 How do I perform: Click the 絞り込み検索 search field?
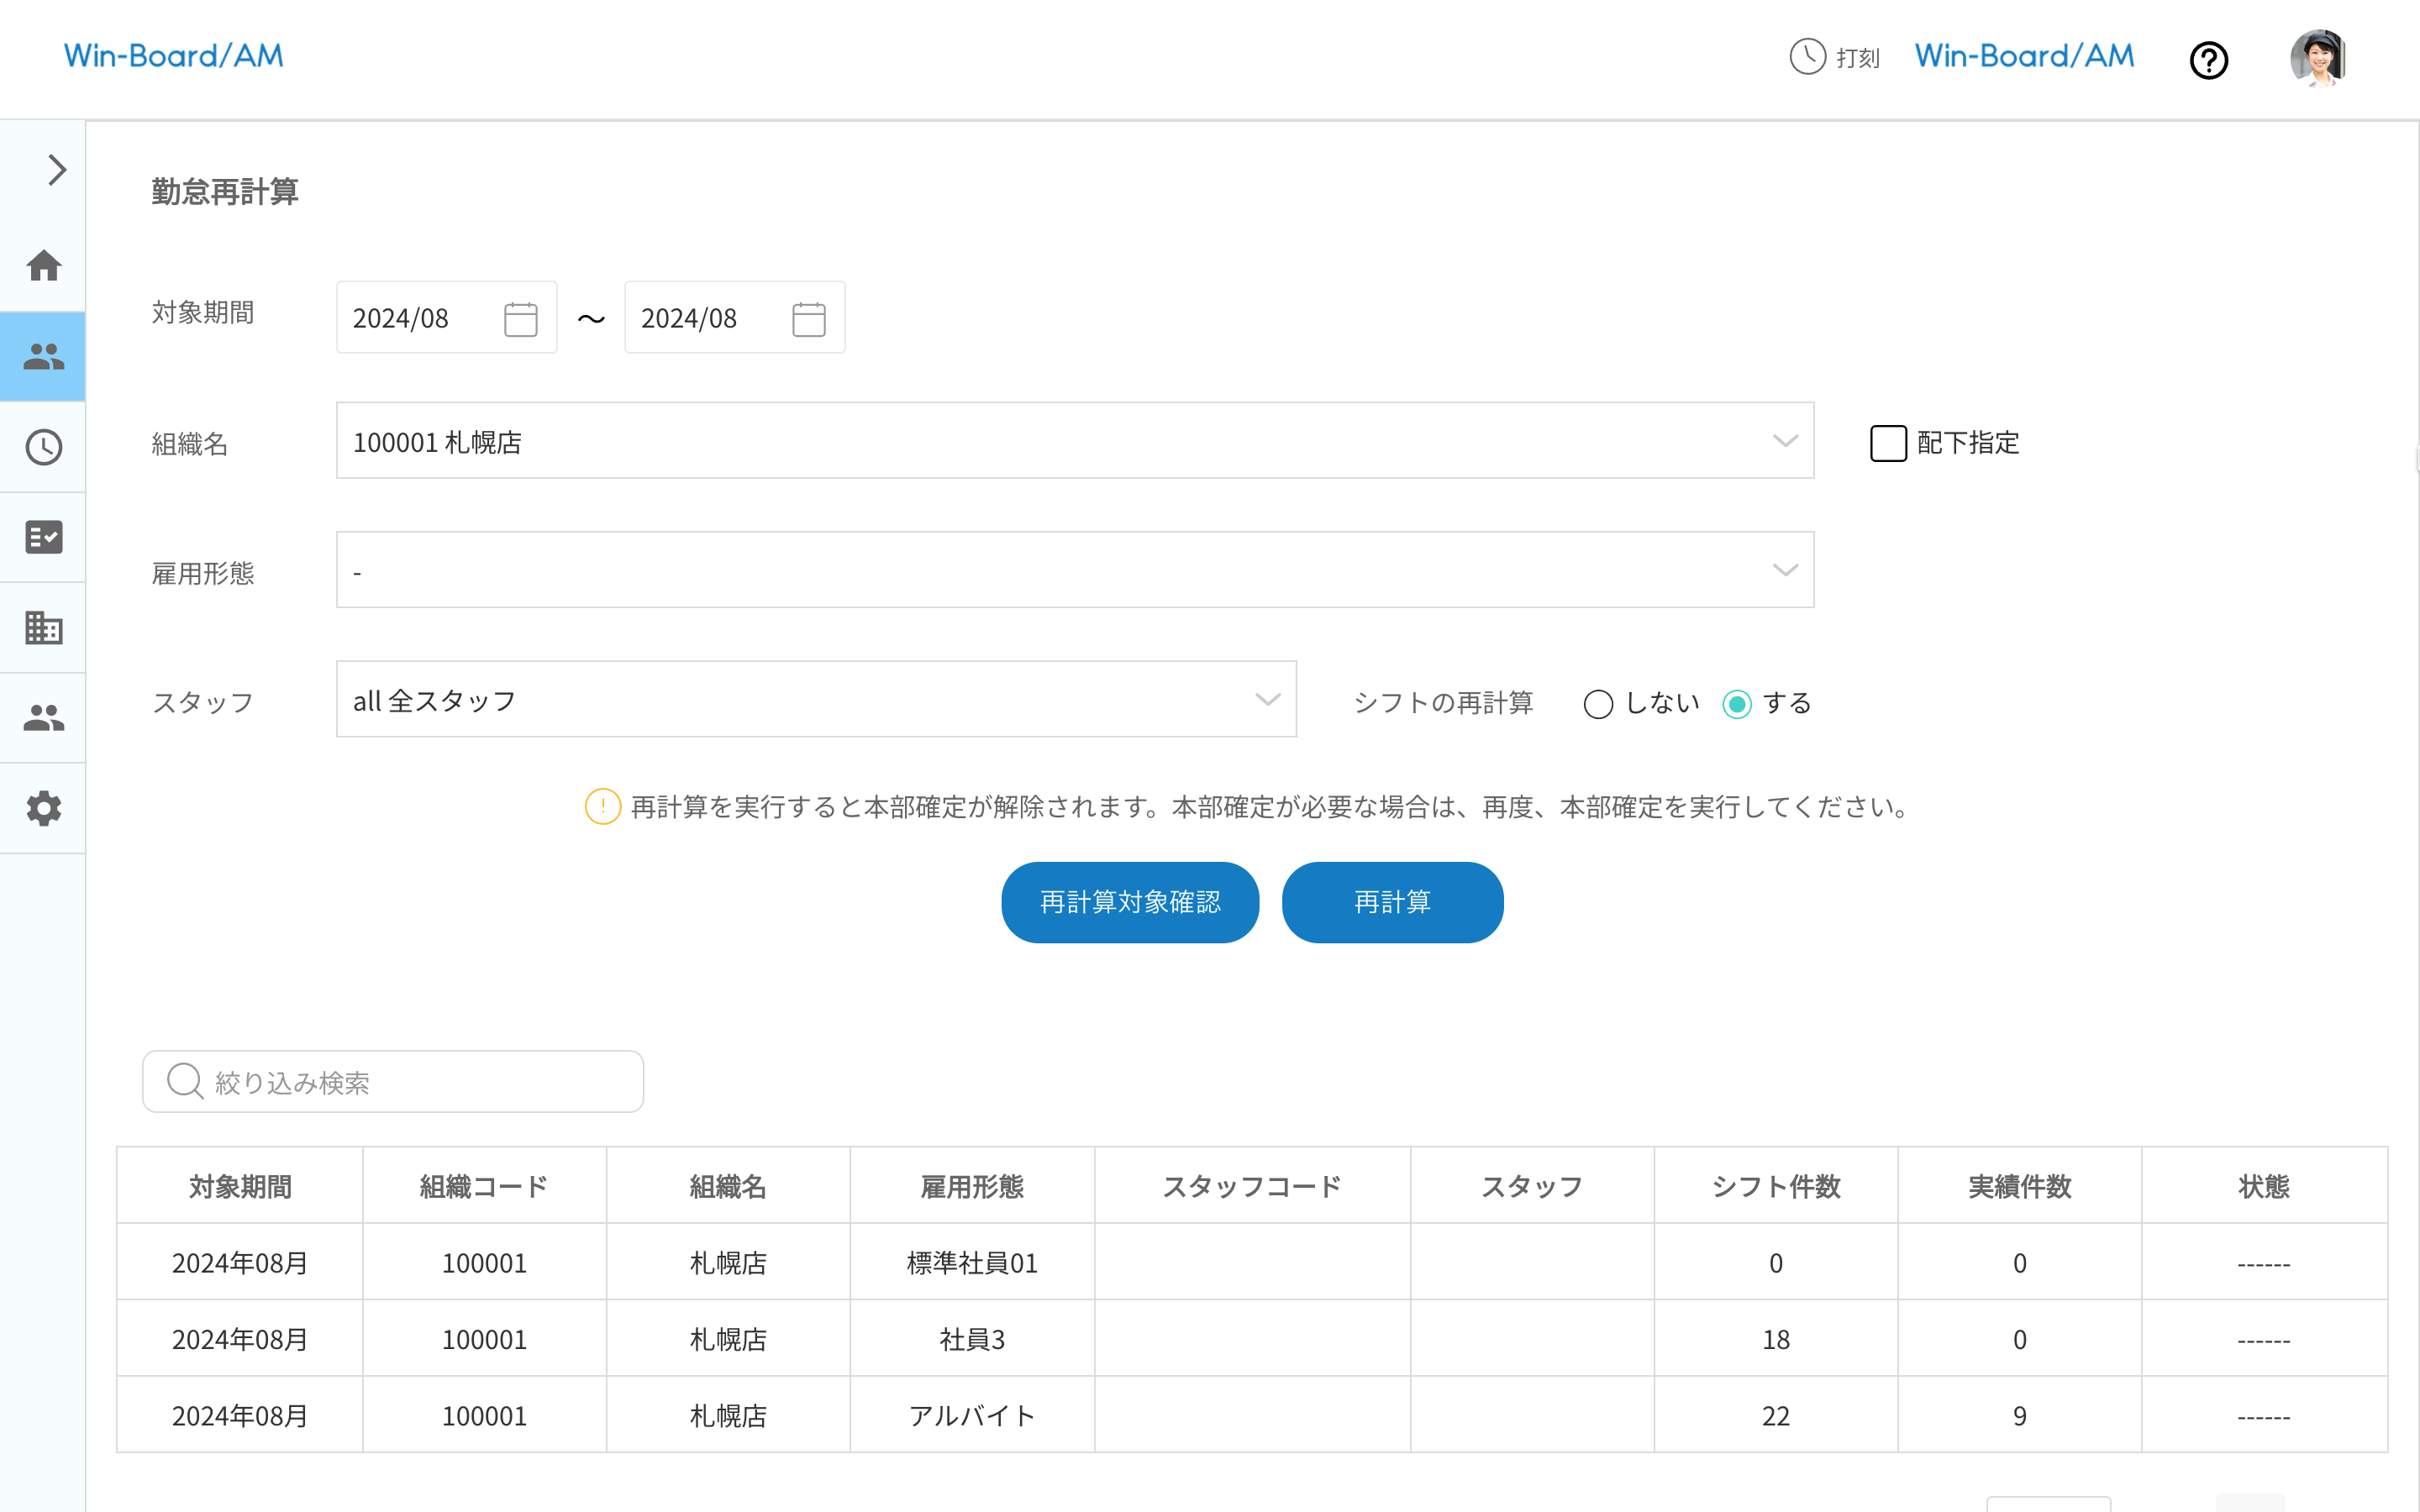point(392,1081)
